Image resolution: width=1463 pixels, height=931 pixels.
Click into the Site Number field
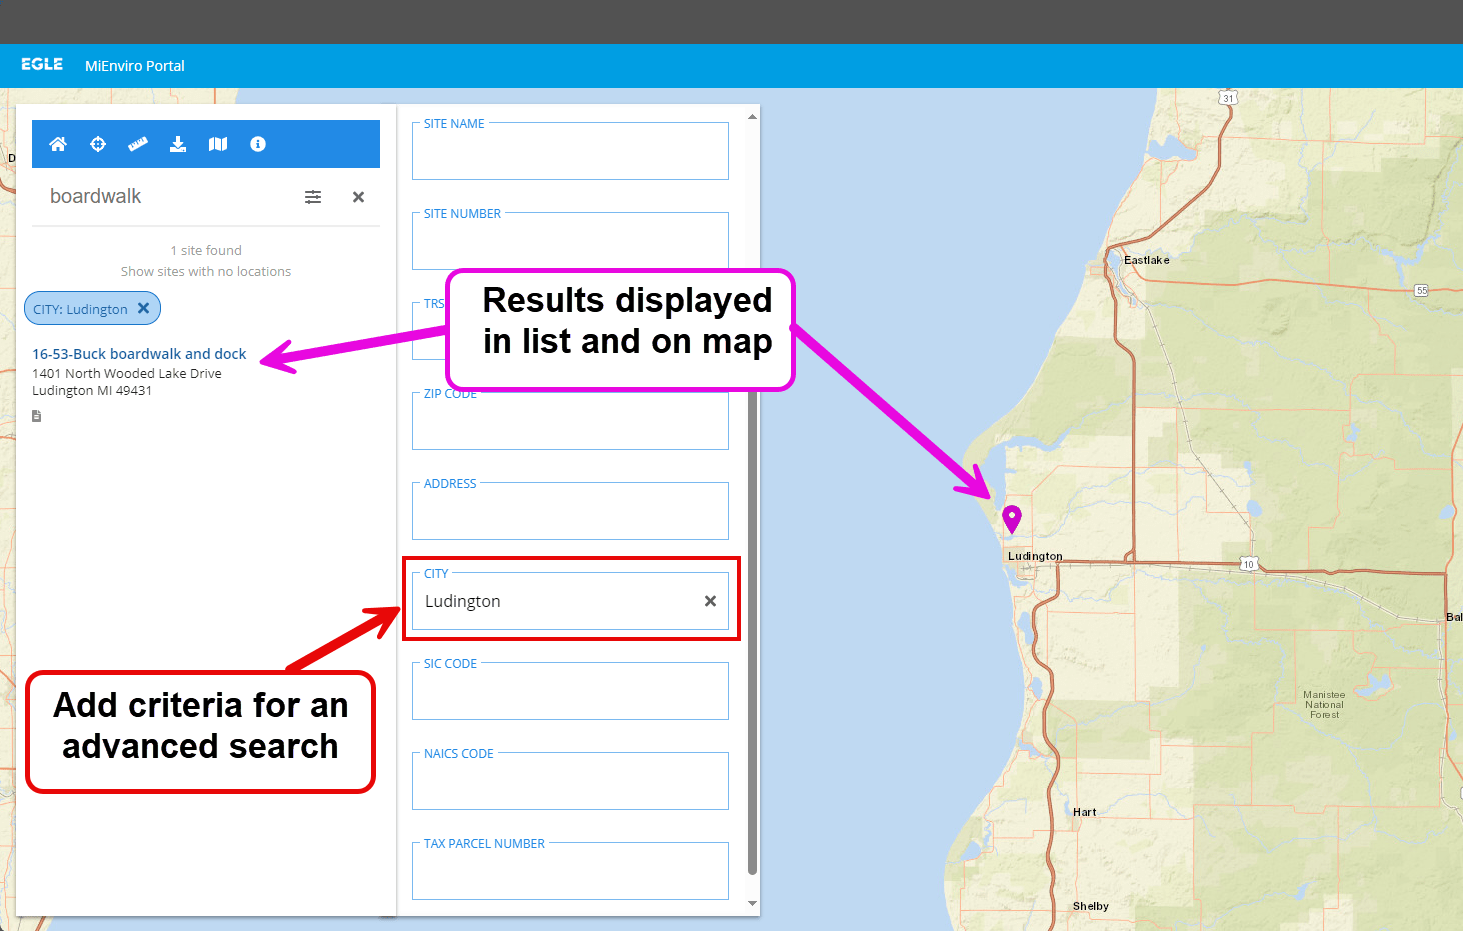tap(570, 241)
